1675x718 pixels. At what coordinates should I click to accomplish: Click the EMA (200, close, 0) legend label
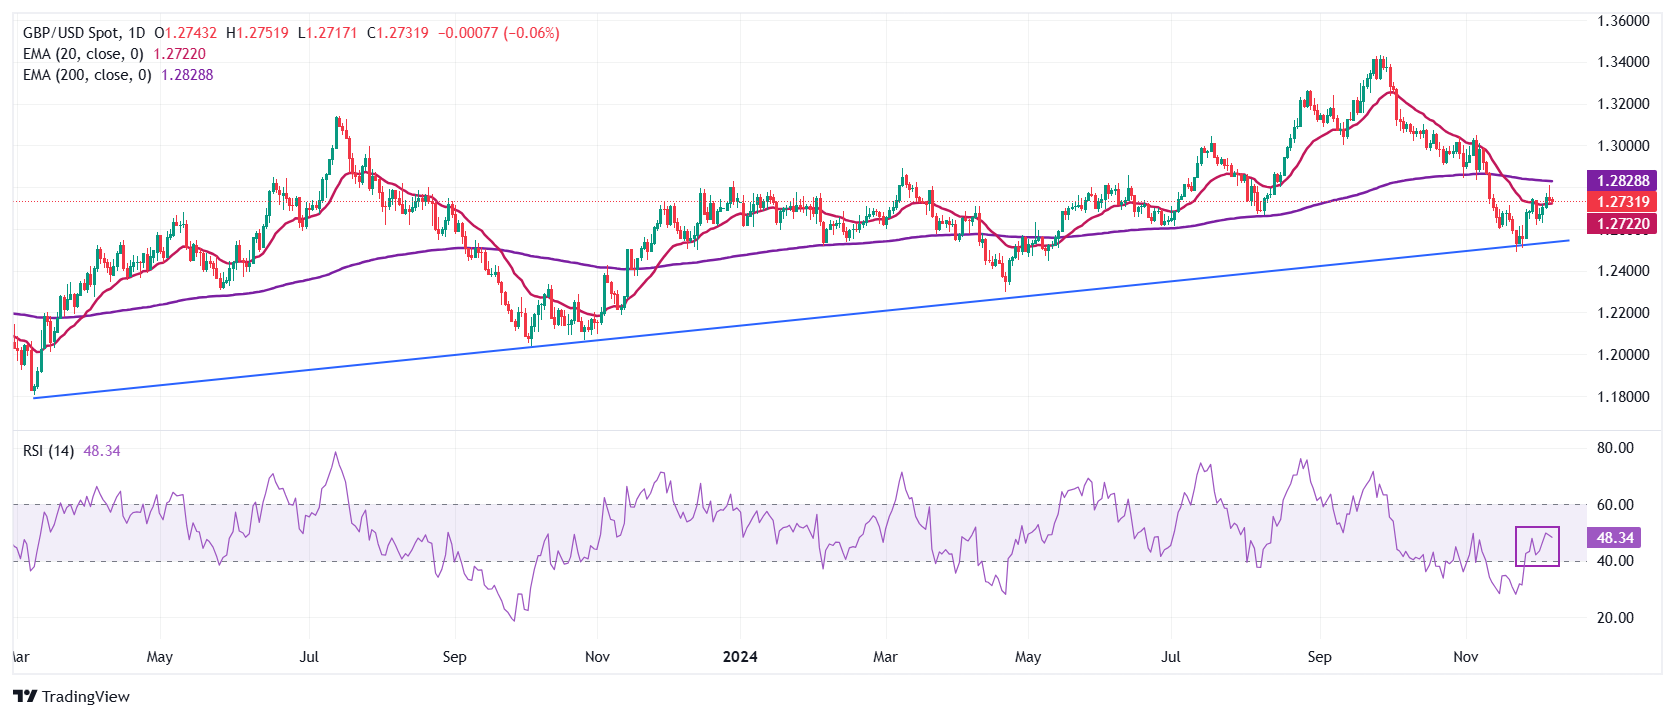(x=87, y=75)
